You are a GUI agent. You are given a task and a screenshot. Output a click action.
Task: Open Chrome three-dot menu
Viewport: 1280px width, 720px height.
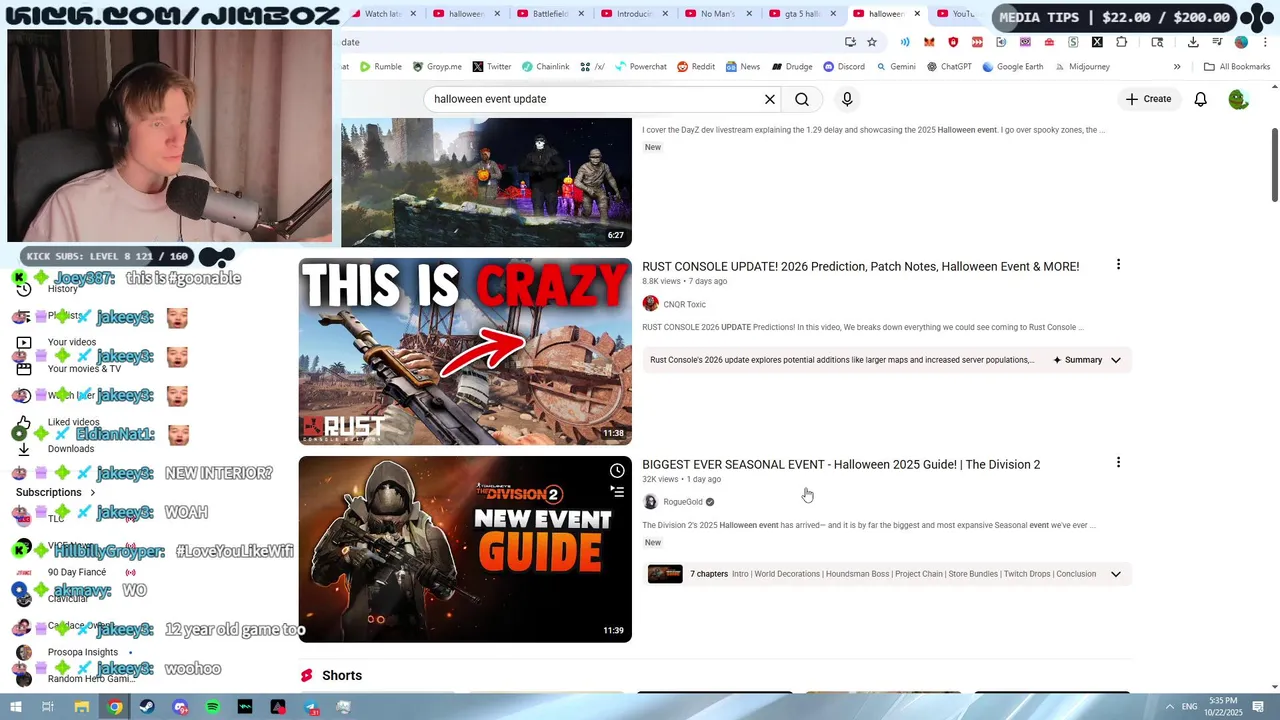pyautogui.click(x=1265, y=42)
